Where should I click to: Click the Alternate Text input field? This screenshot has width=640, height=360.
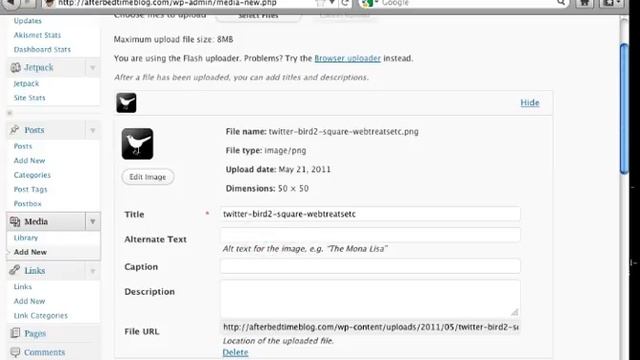pyautogui.click(x=370, y=235)
